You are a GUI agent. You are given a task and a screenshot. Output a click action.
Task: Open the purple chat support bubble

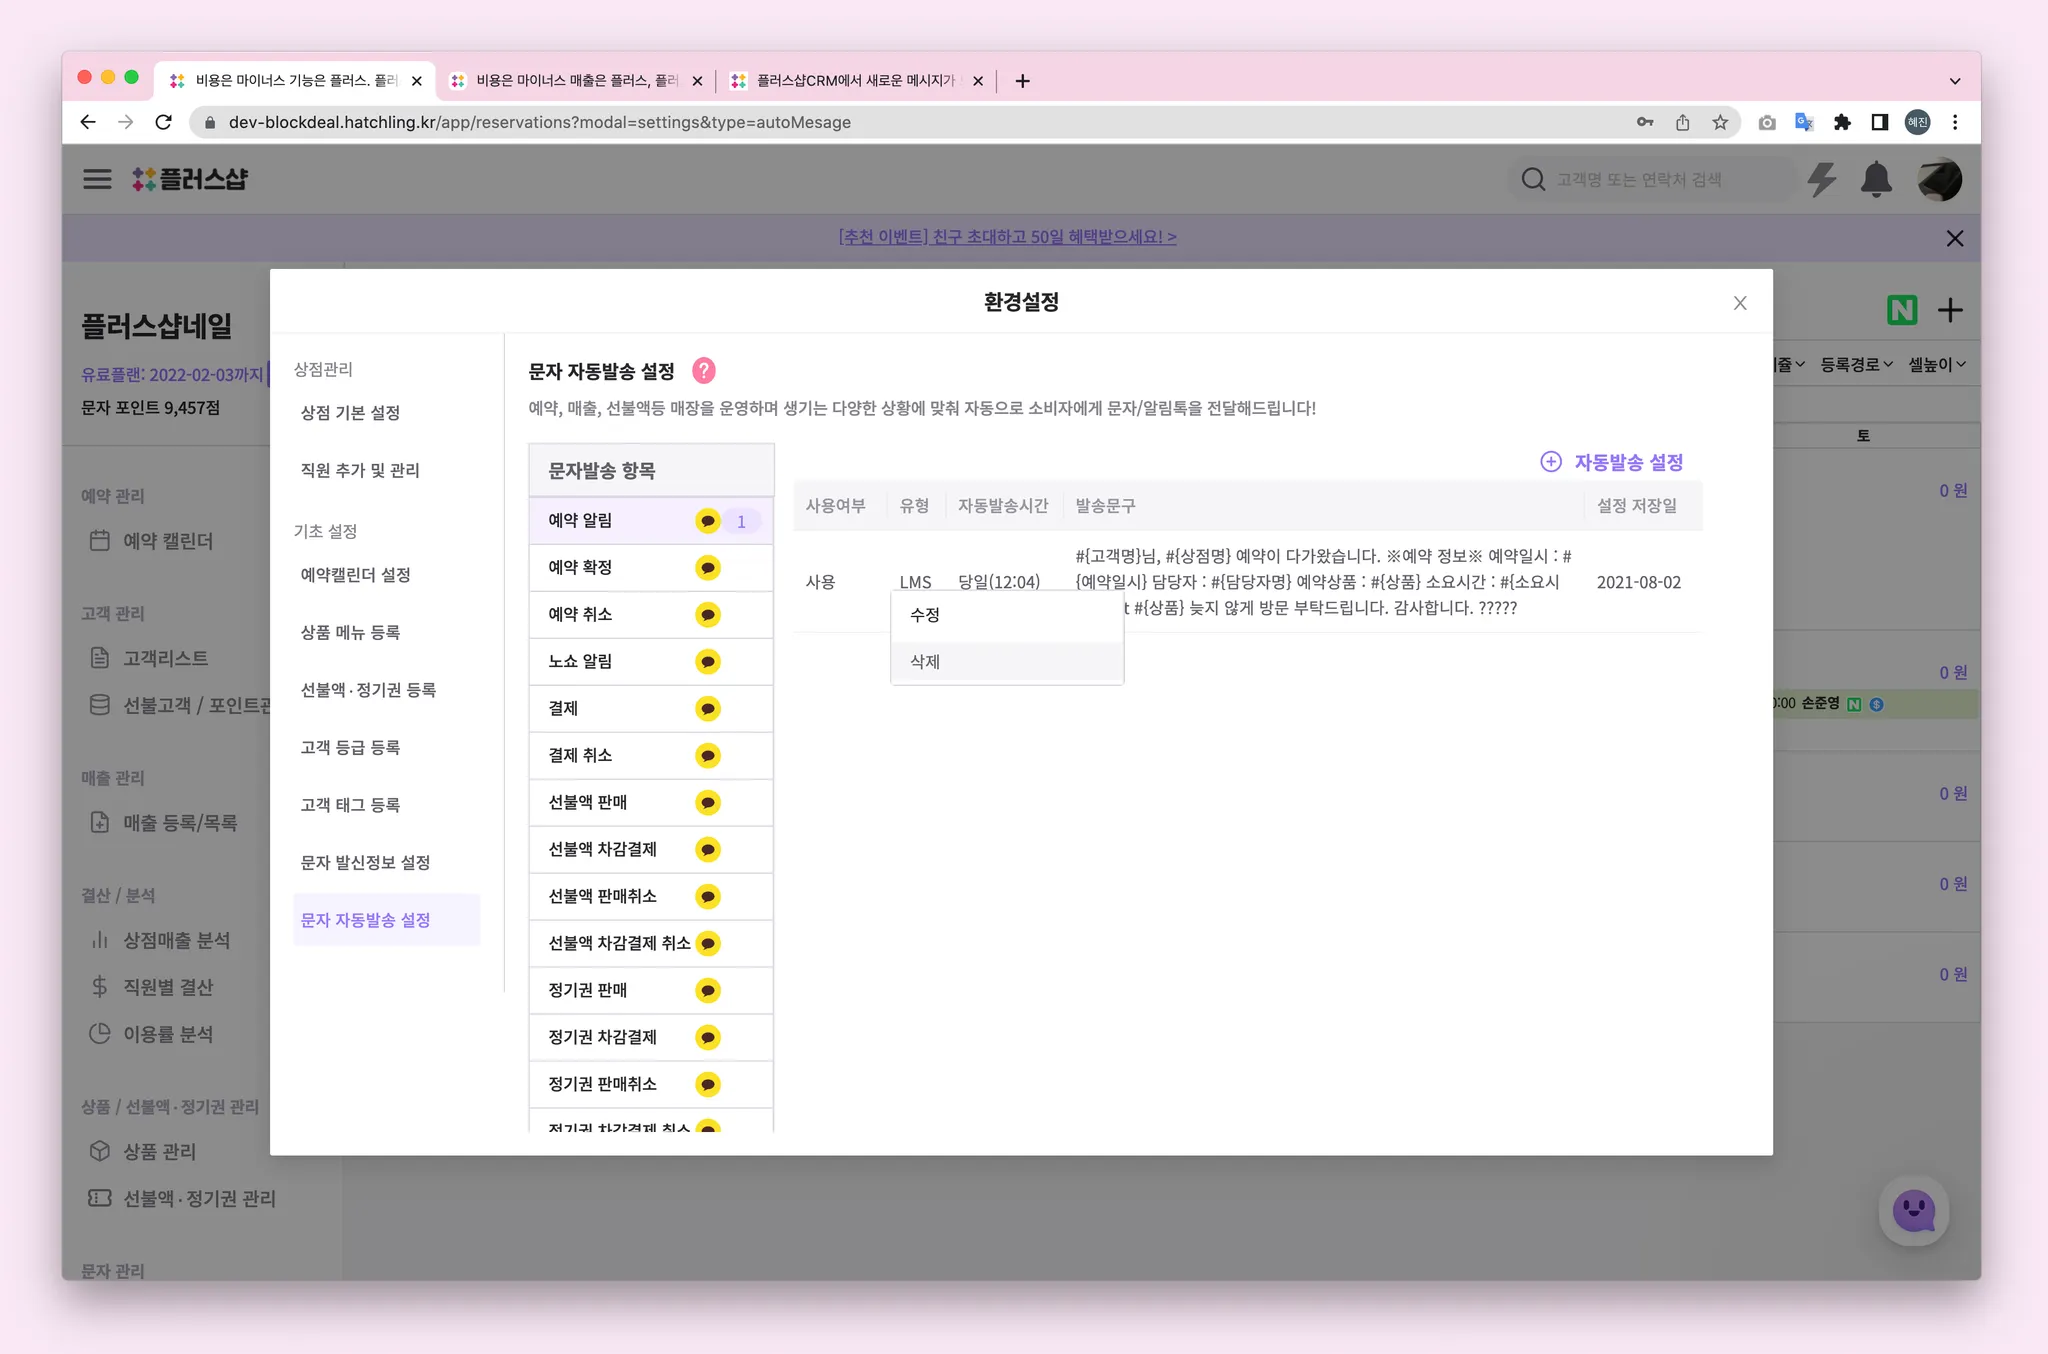pos(1913,1211)
